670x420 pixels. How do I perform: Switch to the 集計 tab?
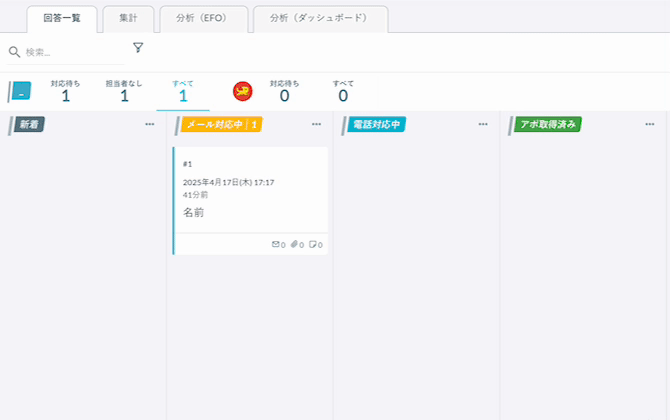(128, 19)
